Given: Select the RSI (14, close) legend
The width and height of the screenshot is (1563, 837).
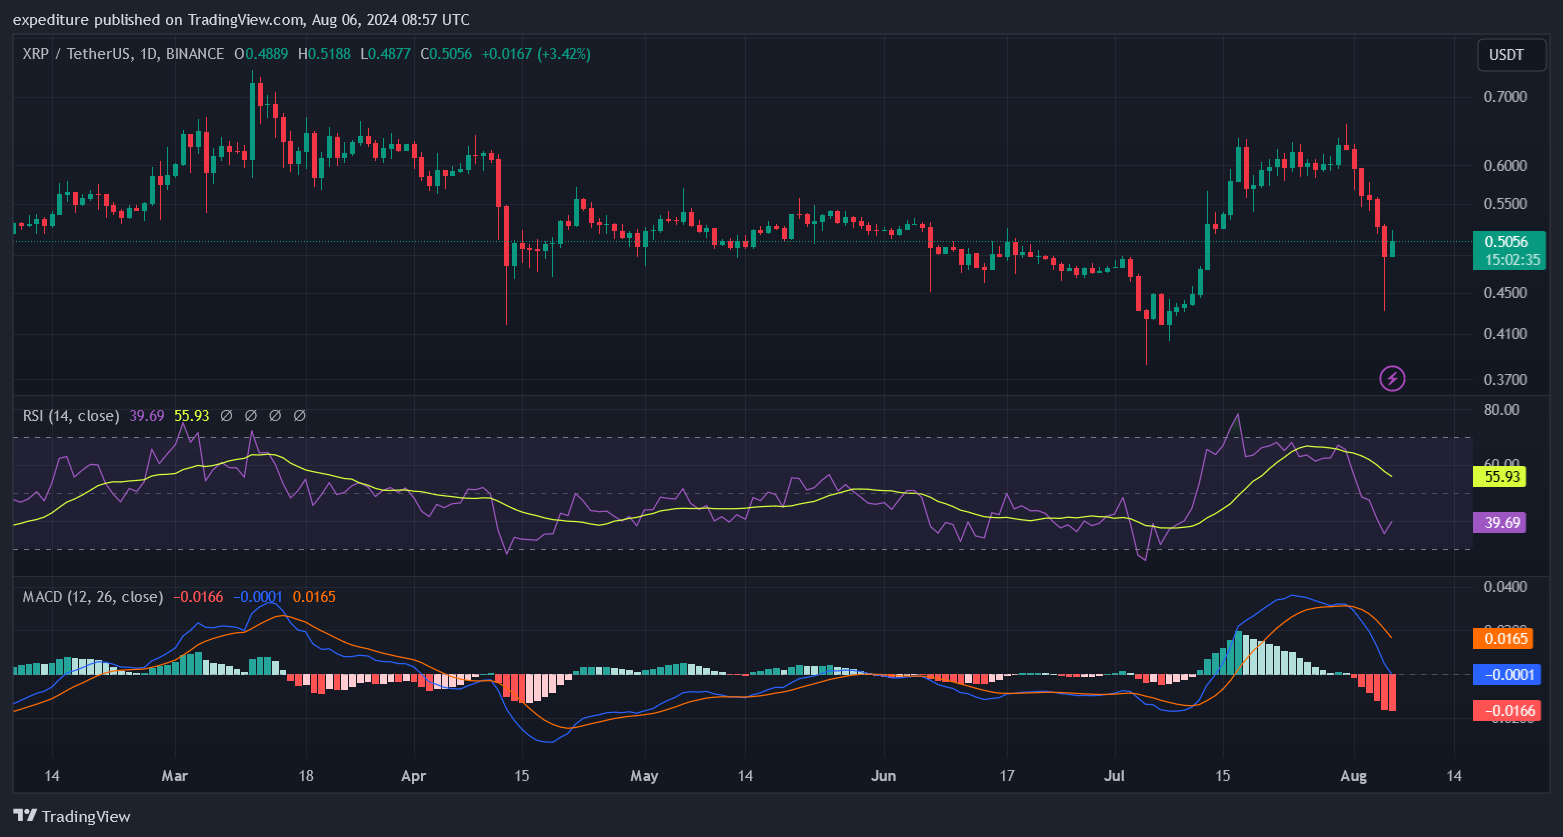Looking at the screenshot, I should pos(70,415).
